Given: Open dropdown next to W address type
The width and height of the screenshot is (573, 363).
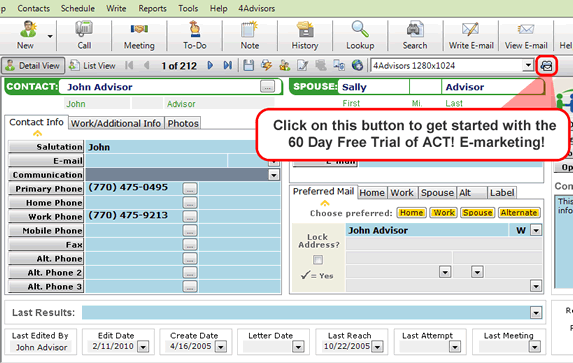Looking at the screenshot, I should pyautogui.click(x=536, y=231).
